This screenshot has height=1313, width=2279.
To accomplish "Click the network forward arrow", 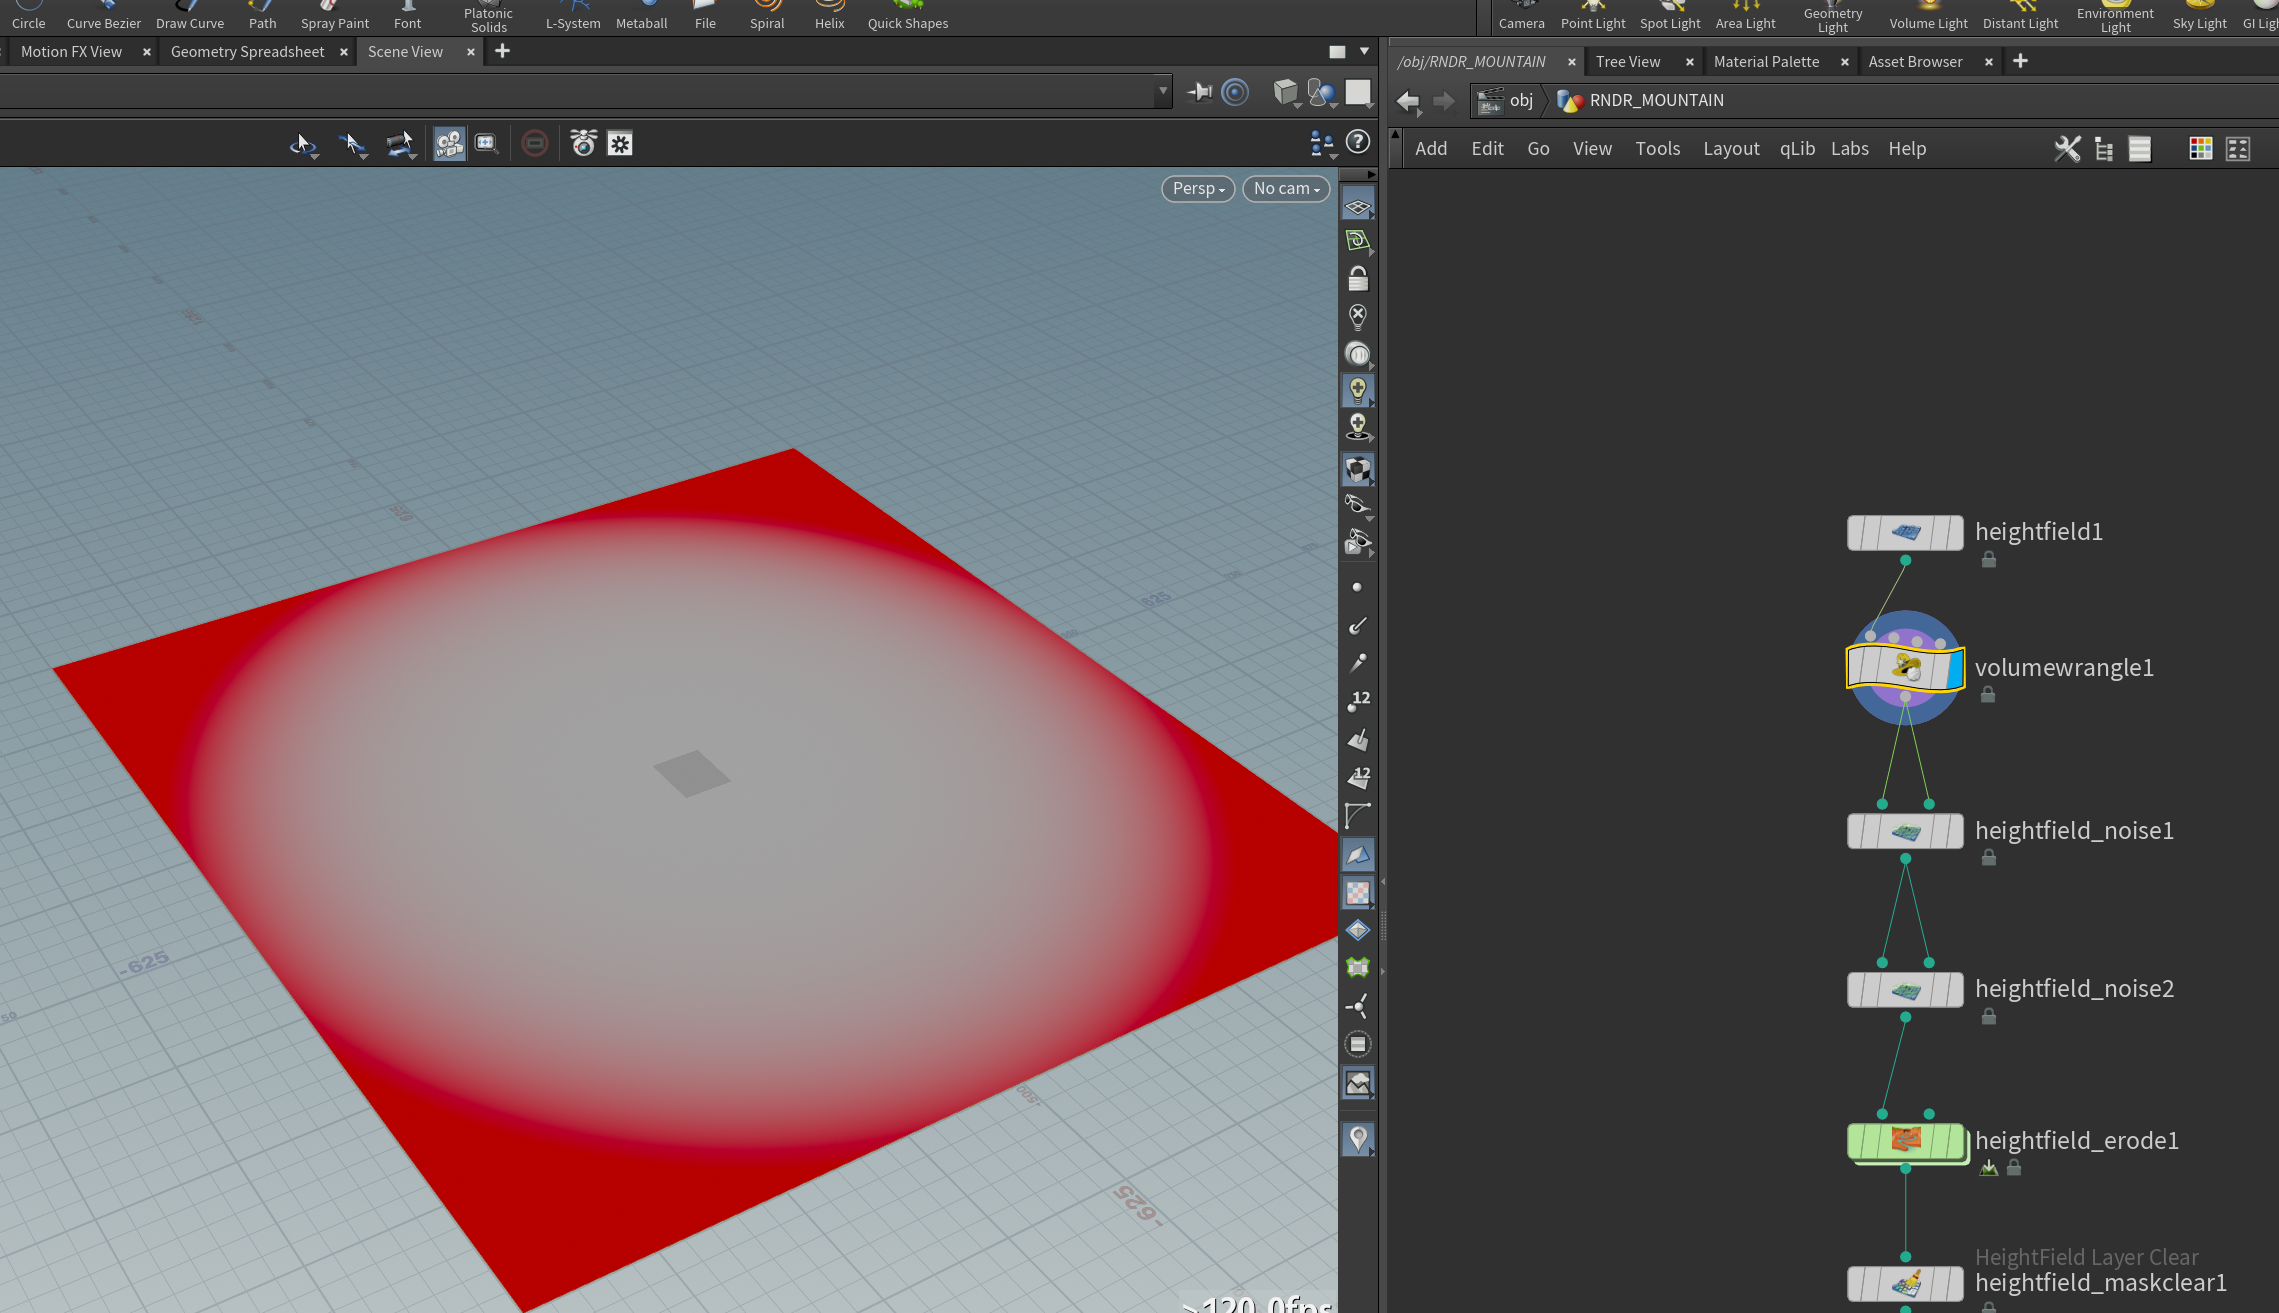I will (x=1443, y=101).
